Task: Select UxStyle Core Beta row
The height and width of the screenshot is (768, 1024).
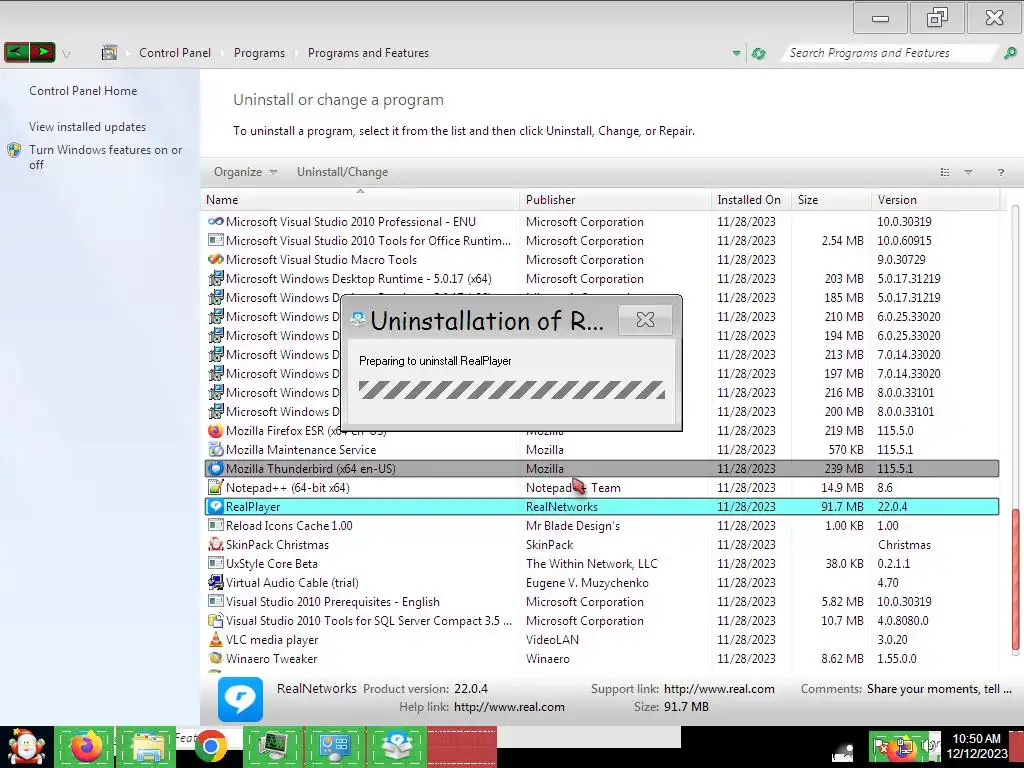Action: pyautogui.click(x=601, y=563)
